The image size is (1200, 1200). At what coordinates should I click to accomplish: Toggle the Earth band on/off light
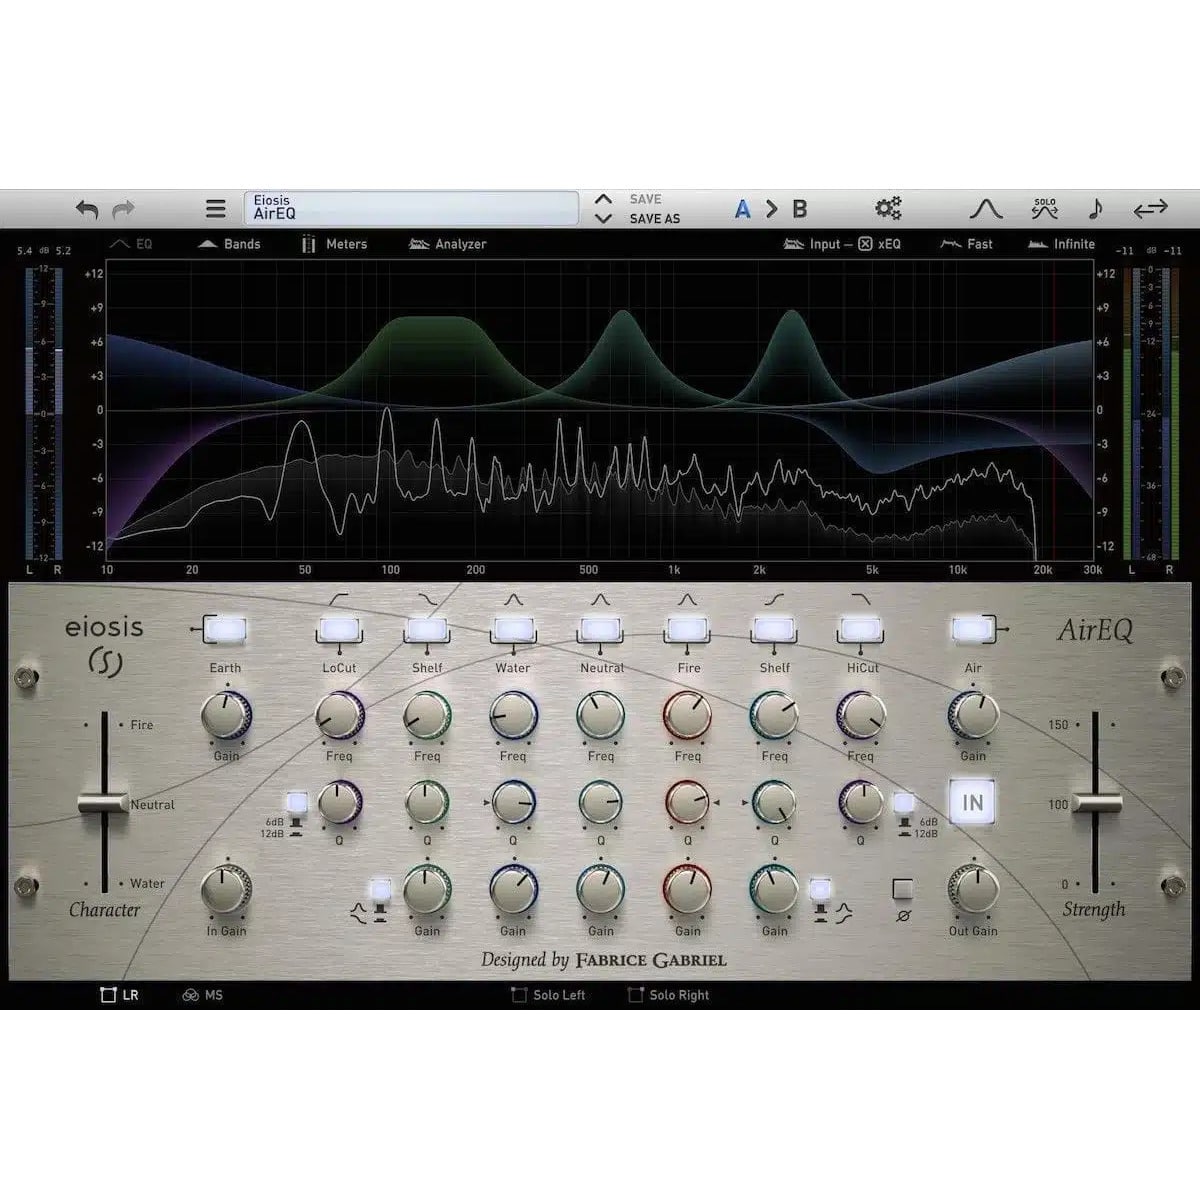224,630
